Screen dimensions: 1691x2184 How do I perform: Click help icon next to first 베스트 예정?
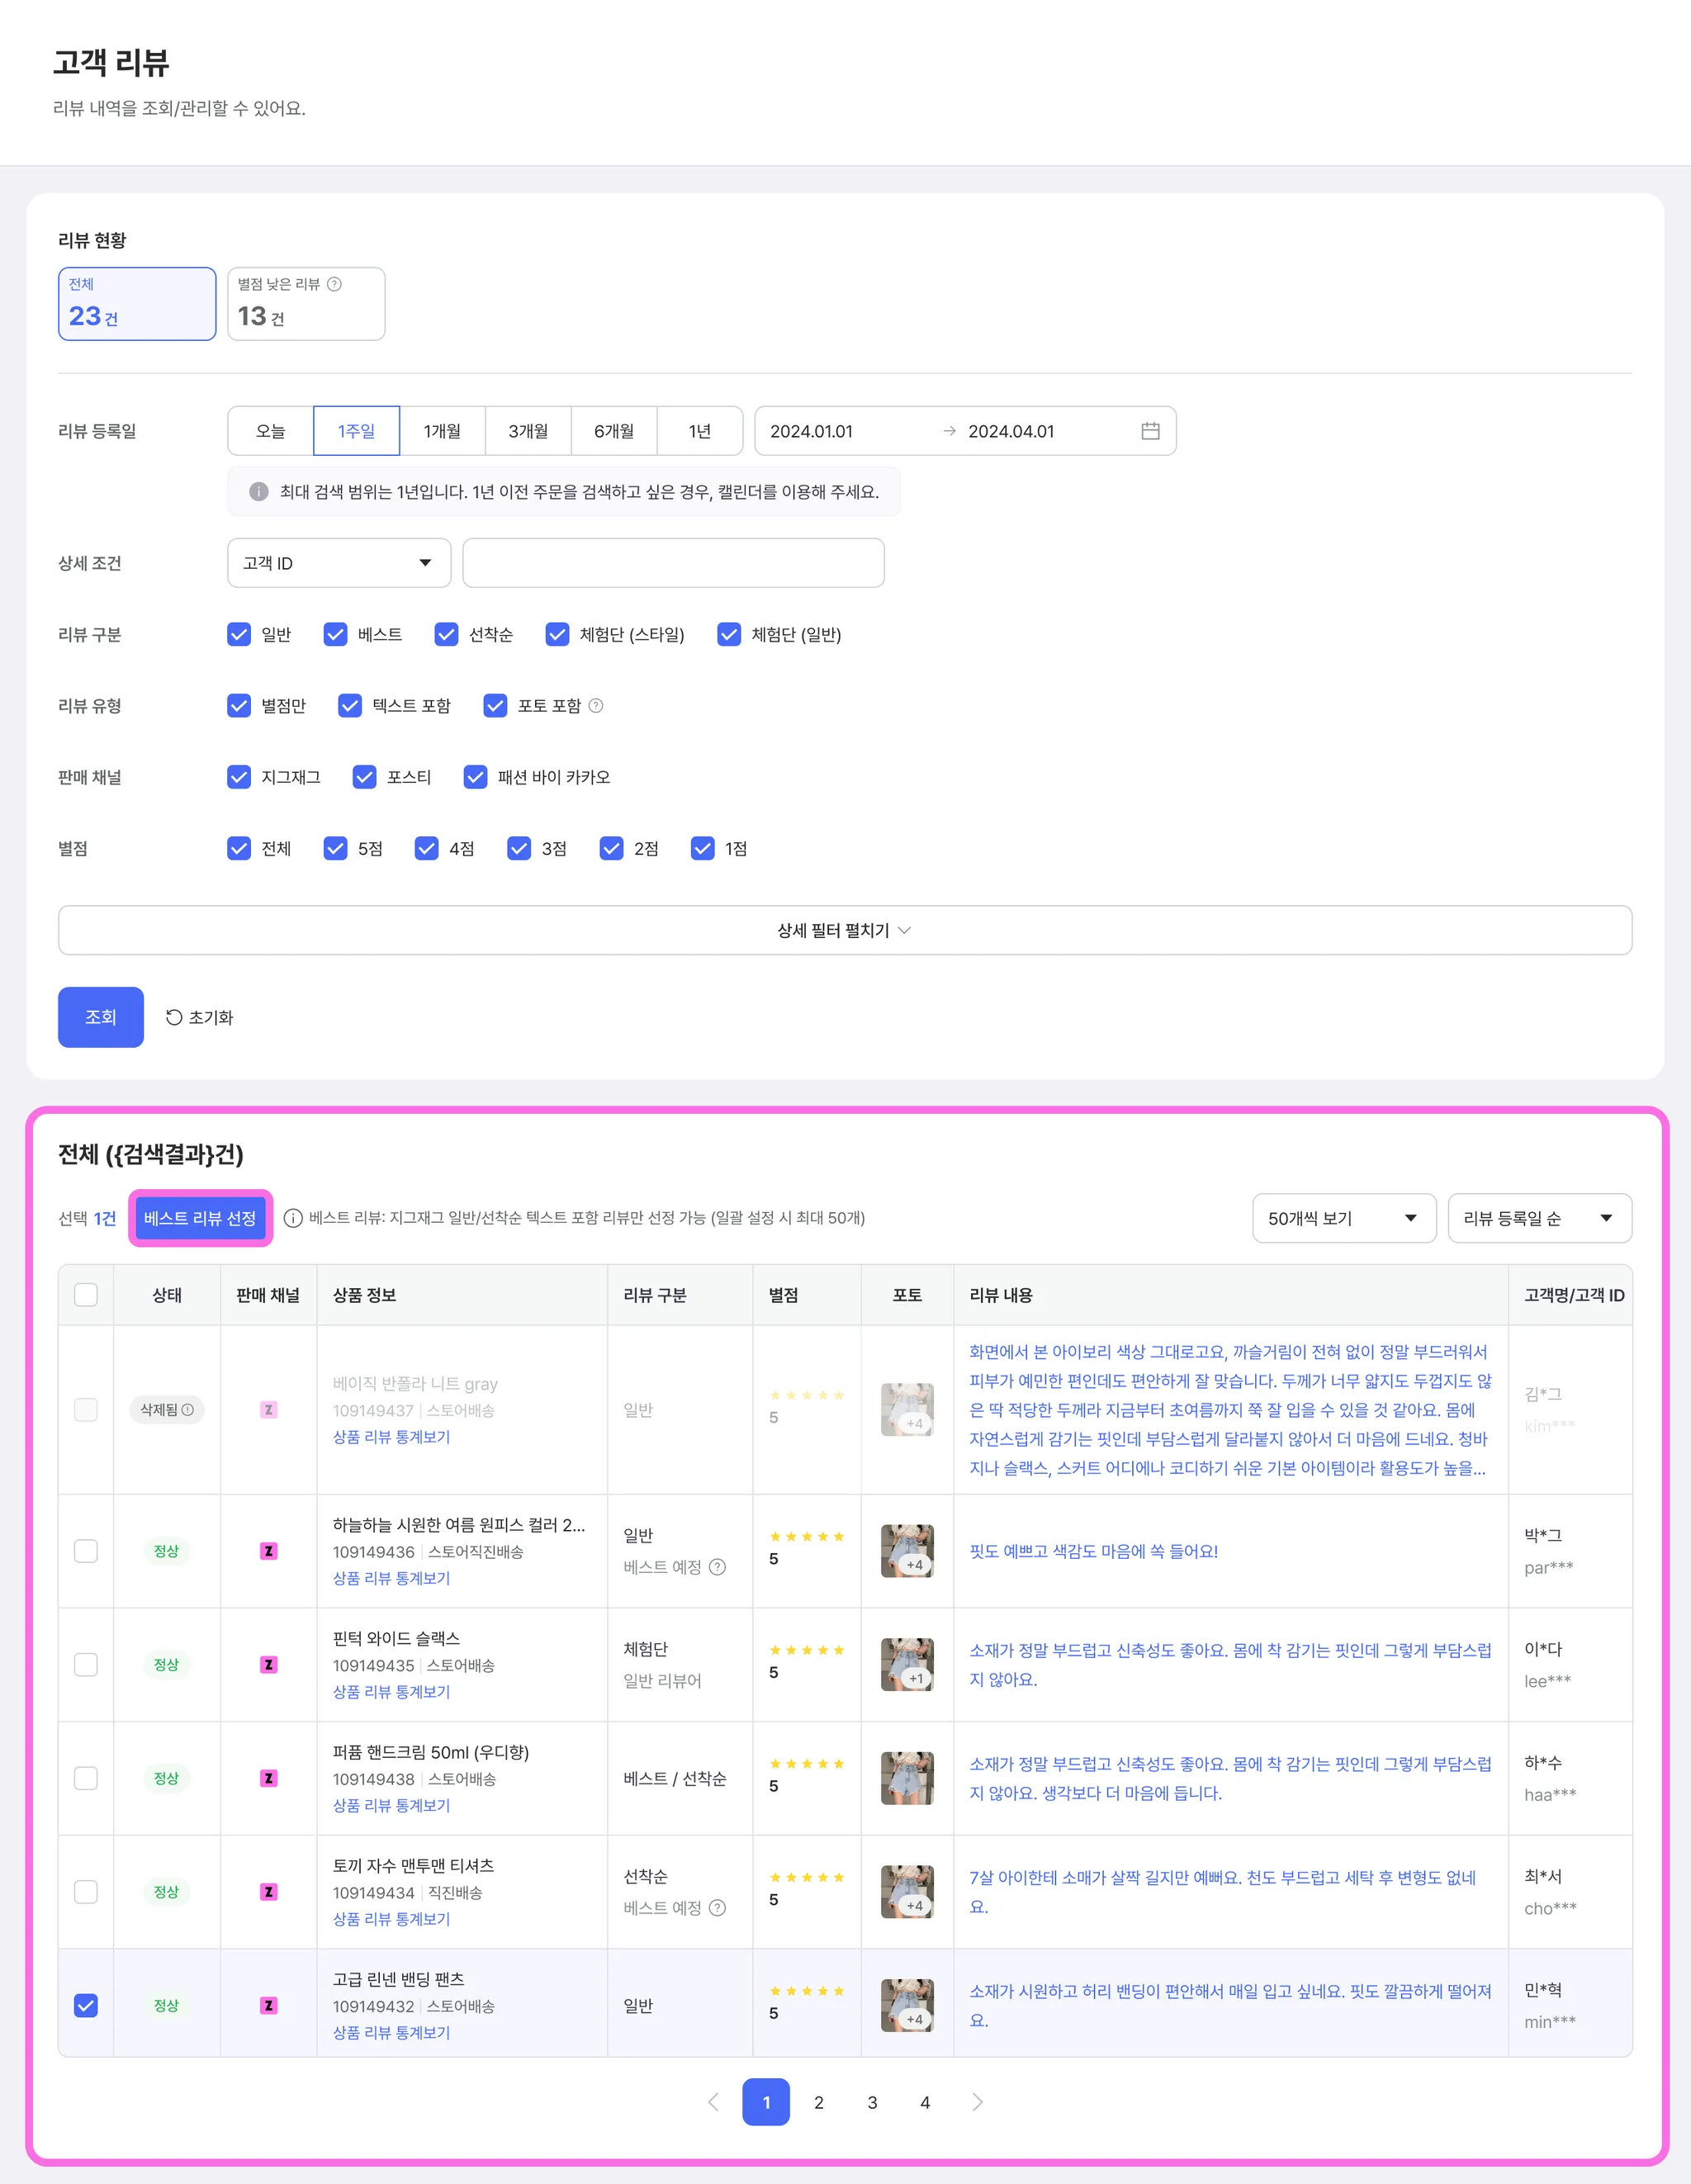tap(717, 1567)
